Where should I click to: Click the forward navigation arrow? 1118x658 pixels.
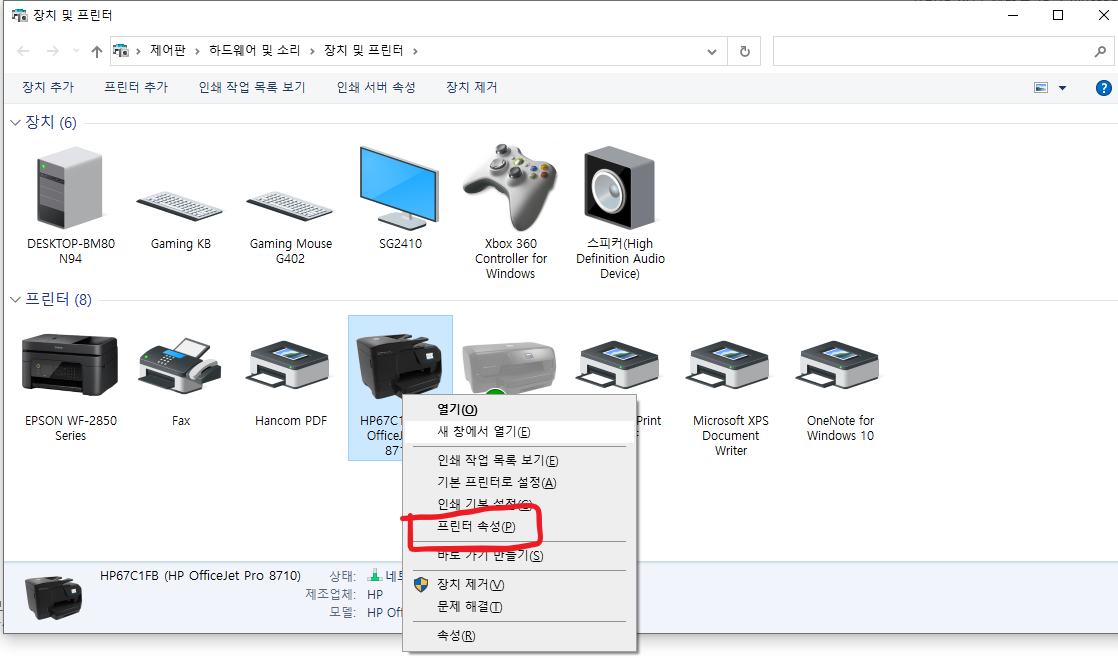point(53,51)
